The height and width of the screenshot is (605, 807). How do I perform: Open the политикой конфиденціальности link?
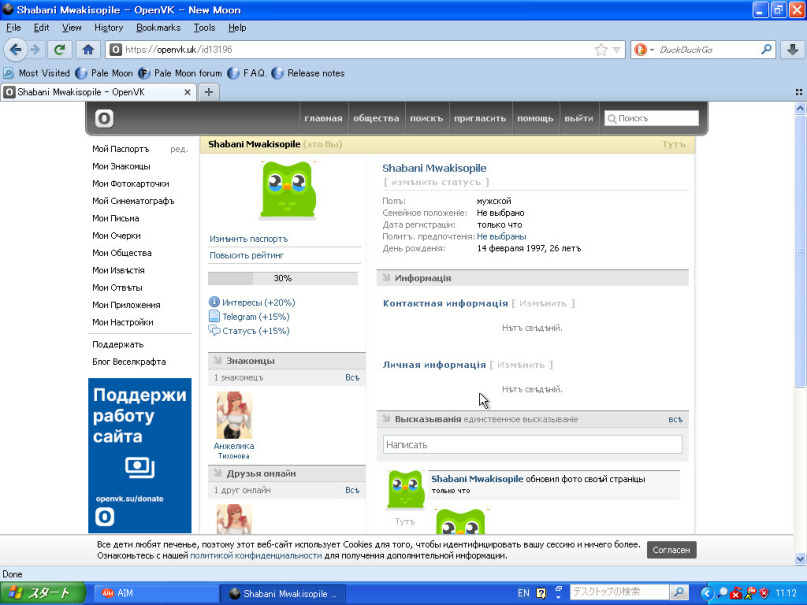click(256, 556)
